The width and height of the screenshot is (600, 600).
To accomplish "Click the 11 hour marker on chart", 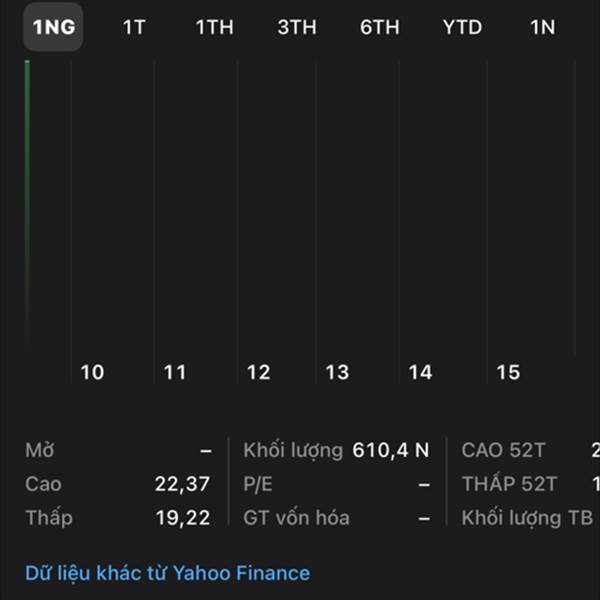I will coord(175,372).
